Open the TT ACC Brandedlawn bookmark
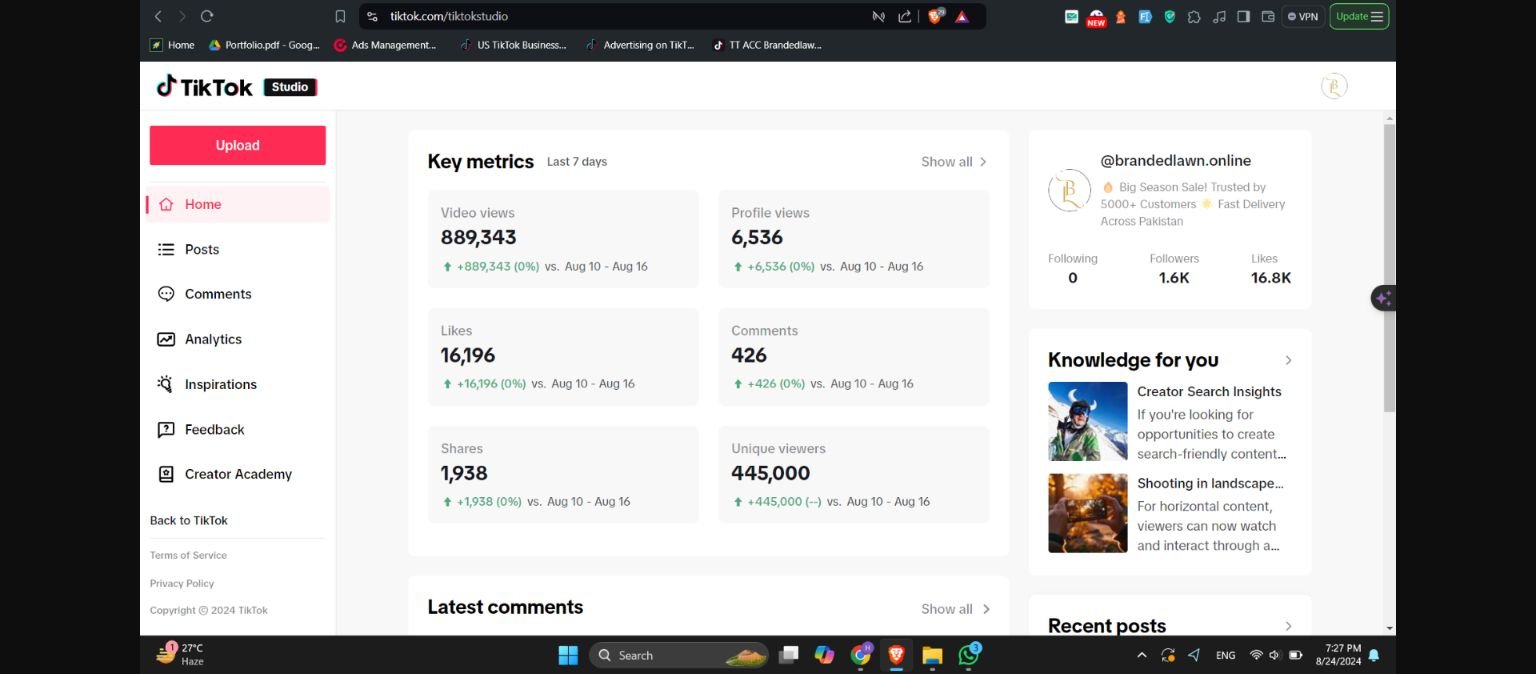The image size is (1536, 674). click(x=767, y=45)
